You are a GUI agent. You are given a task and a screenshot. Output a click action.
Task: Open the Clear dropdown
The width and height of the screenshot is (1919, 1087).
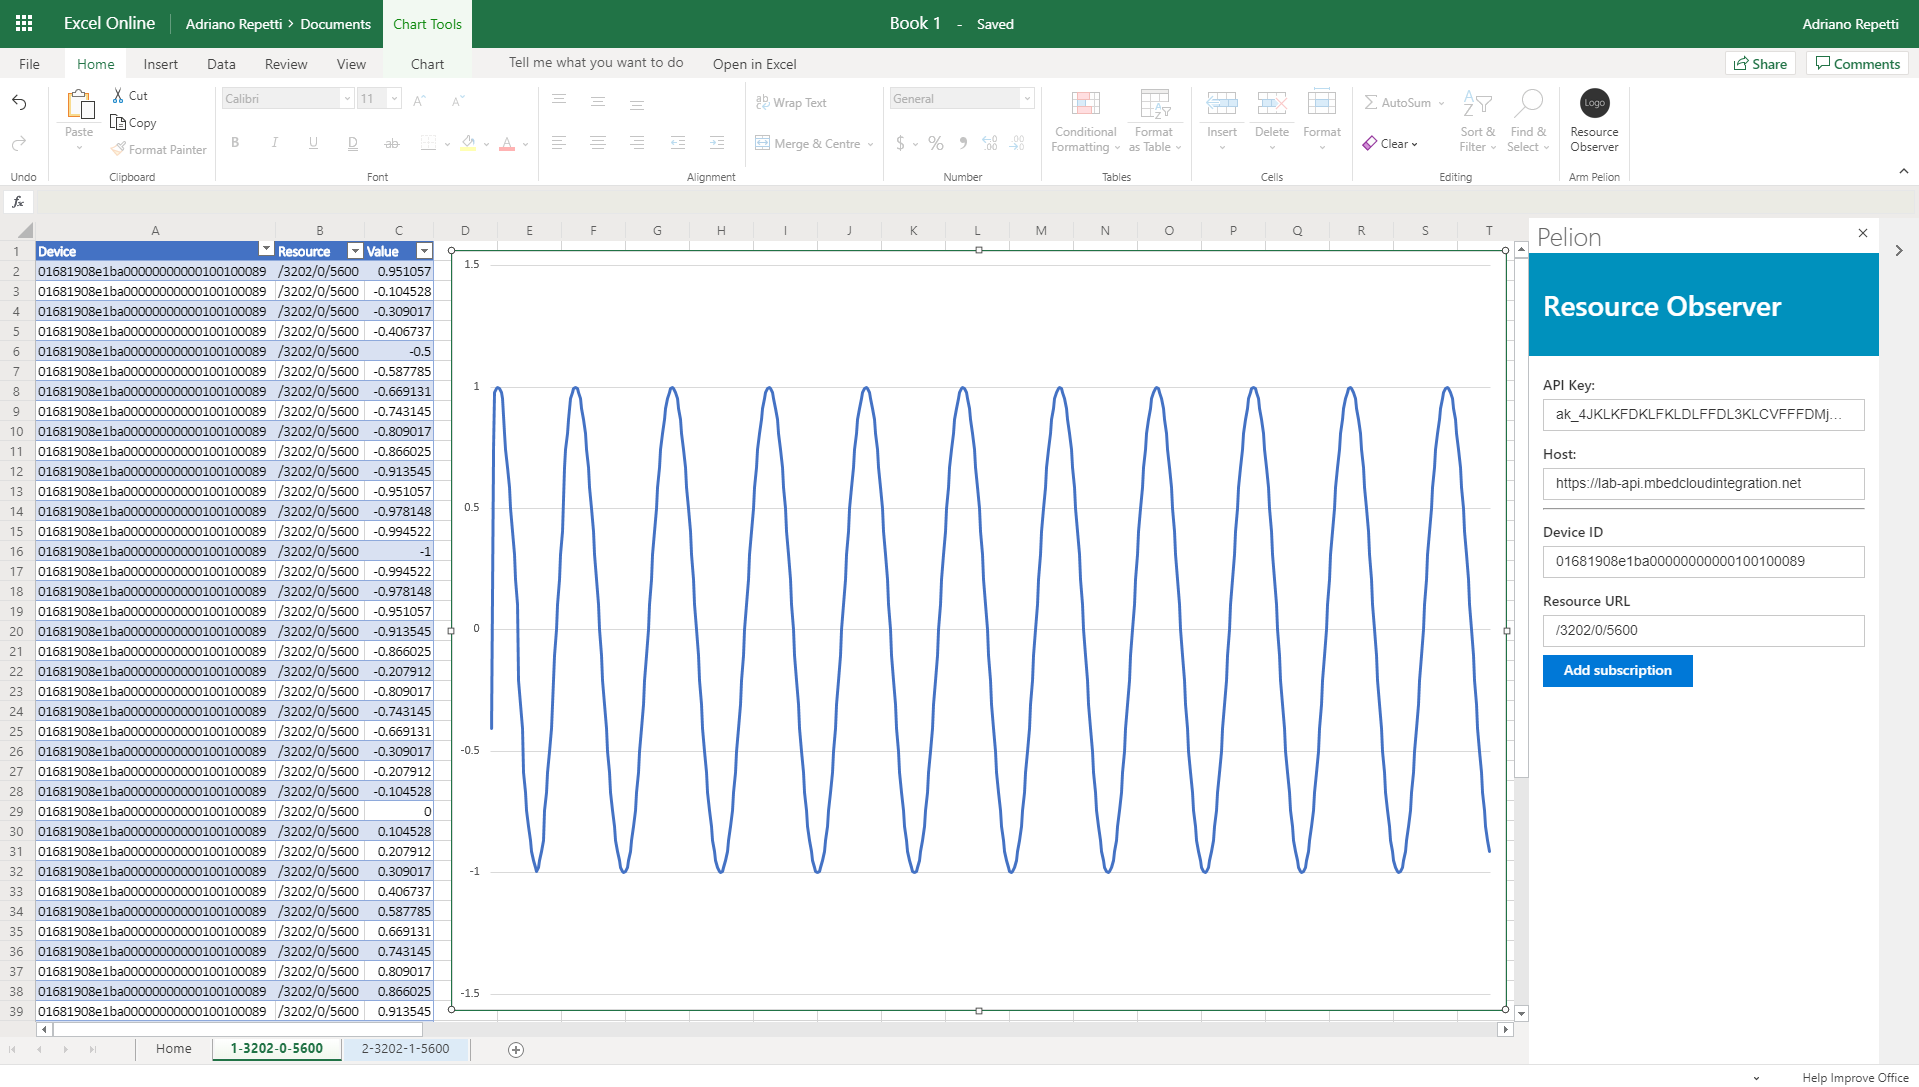[1390, 144]
